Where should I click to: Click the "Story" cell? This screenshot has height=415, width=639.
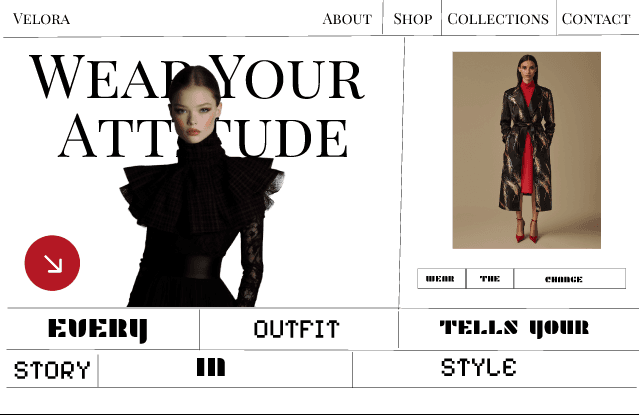[52, 370]
